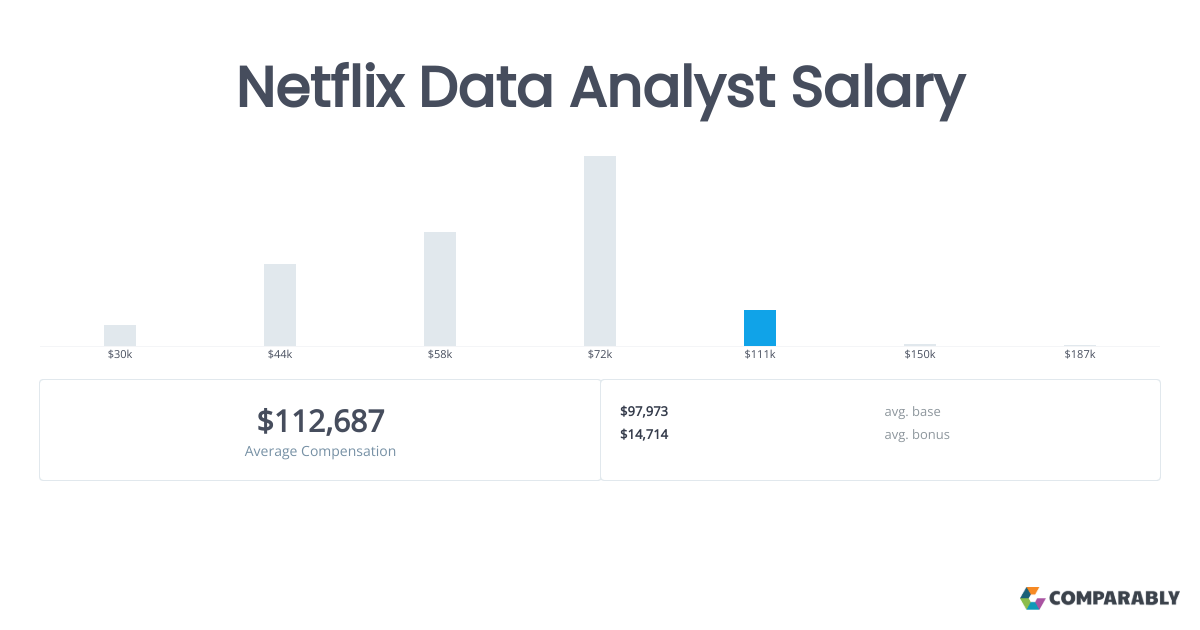1200x630 pixels.
Task: Click the $150k axis label
Action: [920, 355]
